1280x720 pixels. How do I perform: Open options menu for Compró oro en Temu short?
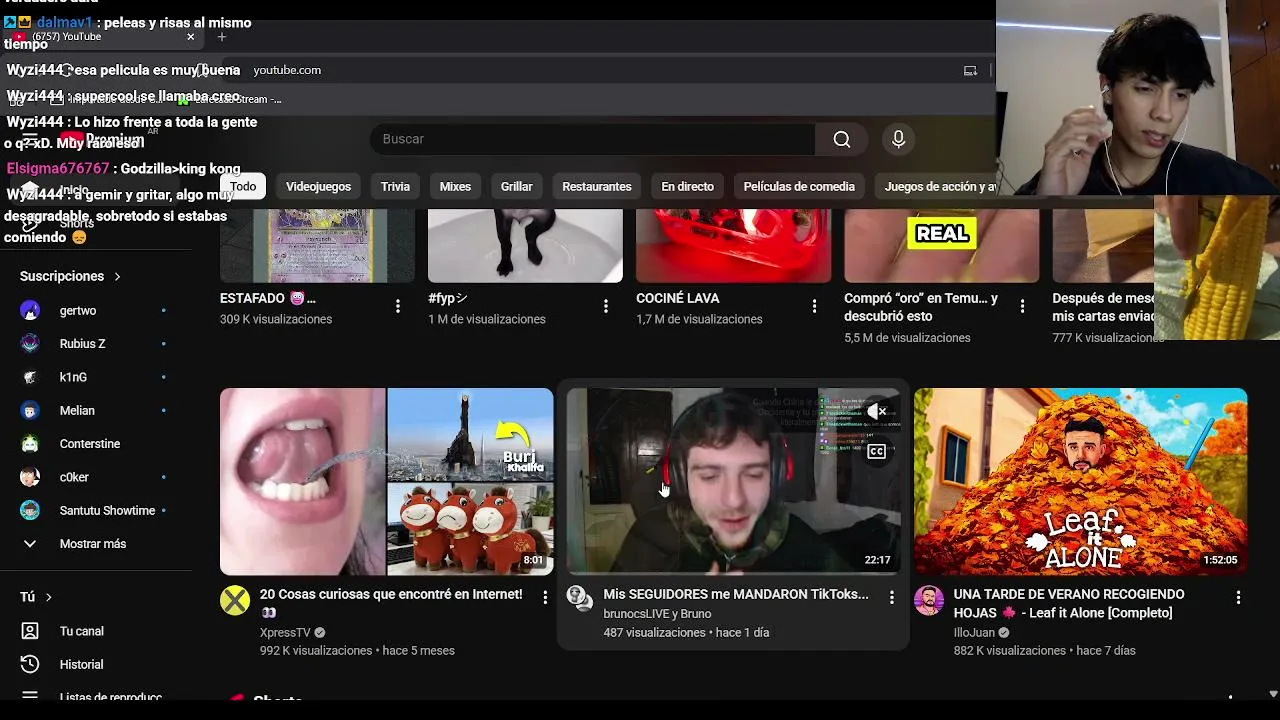point(1022,306)
